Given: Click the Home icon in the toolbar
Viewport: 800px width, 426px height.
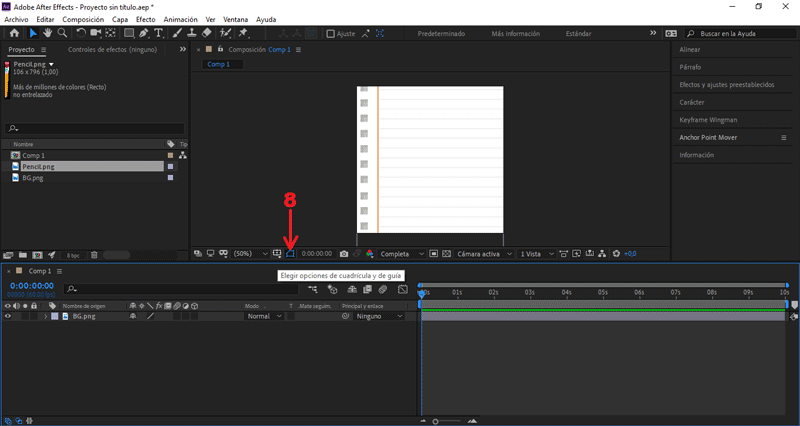Looking at the screenshot, I should tap(14, 33).
